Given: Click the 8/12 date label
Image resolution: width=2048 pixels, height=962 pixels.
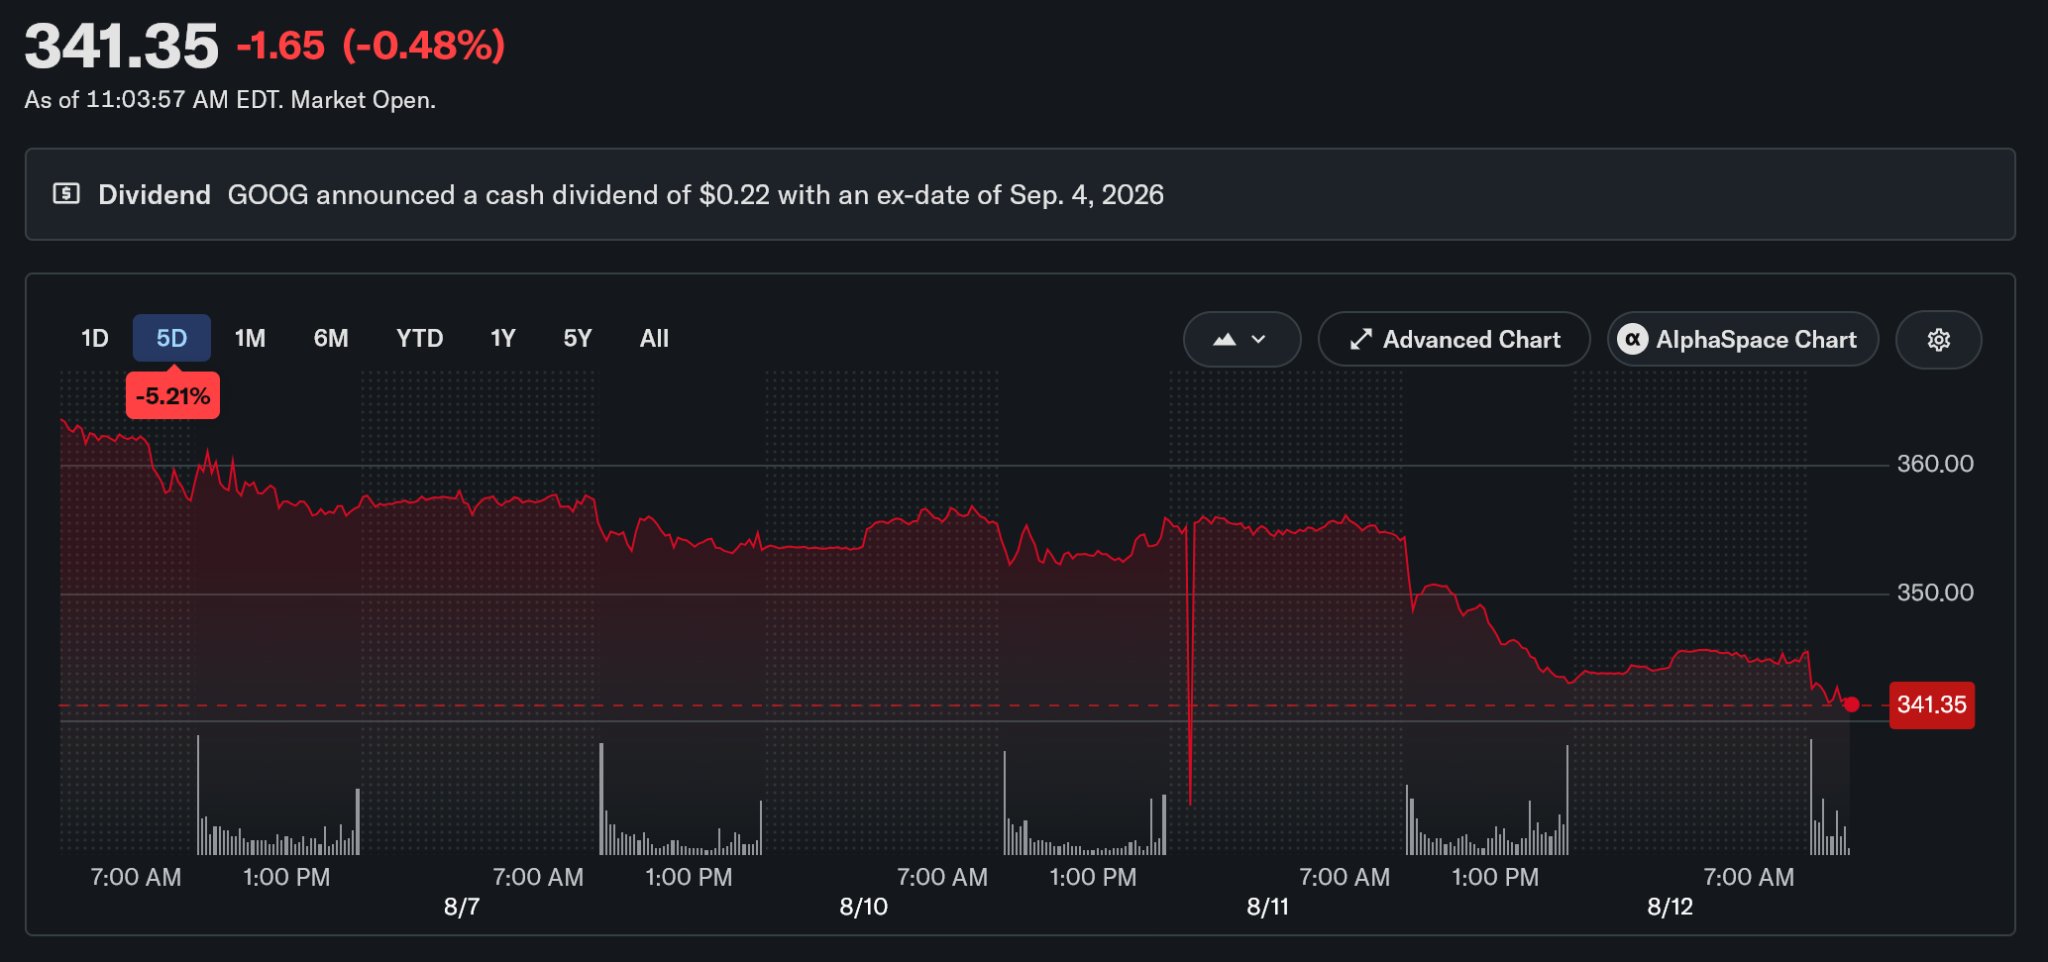Looking at the screenshot, I should (x=1671, y=907).
